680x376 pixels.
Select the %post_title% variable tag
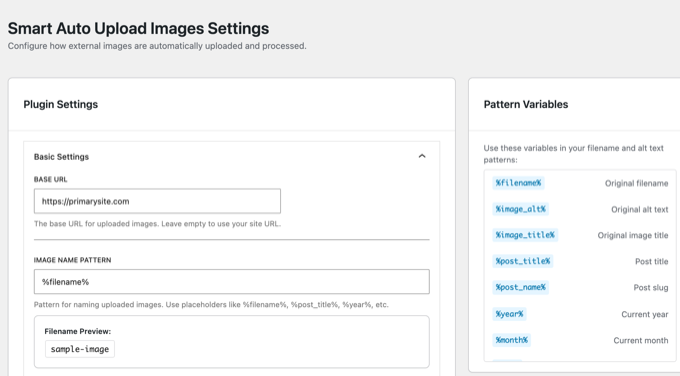click(523, 261)
